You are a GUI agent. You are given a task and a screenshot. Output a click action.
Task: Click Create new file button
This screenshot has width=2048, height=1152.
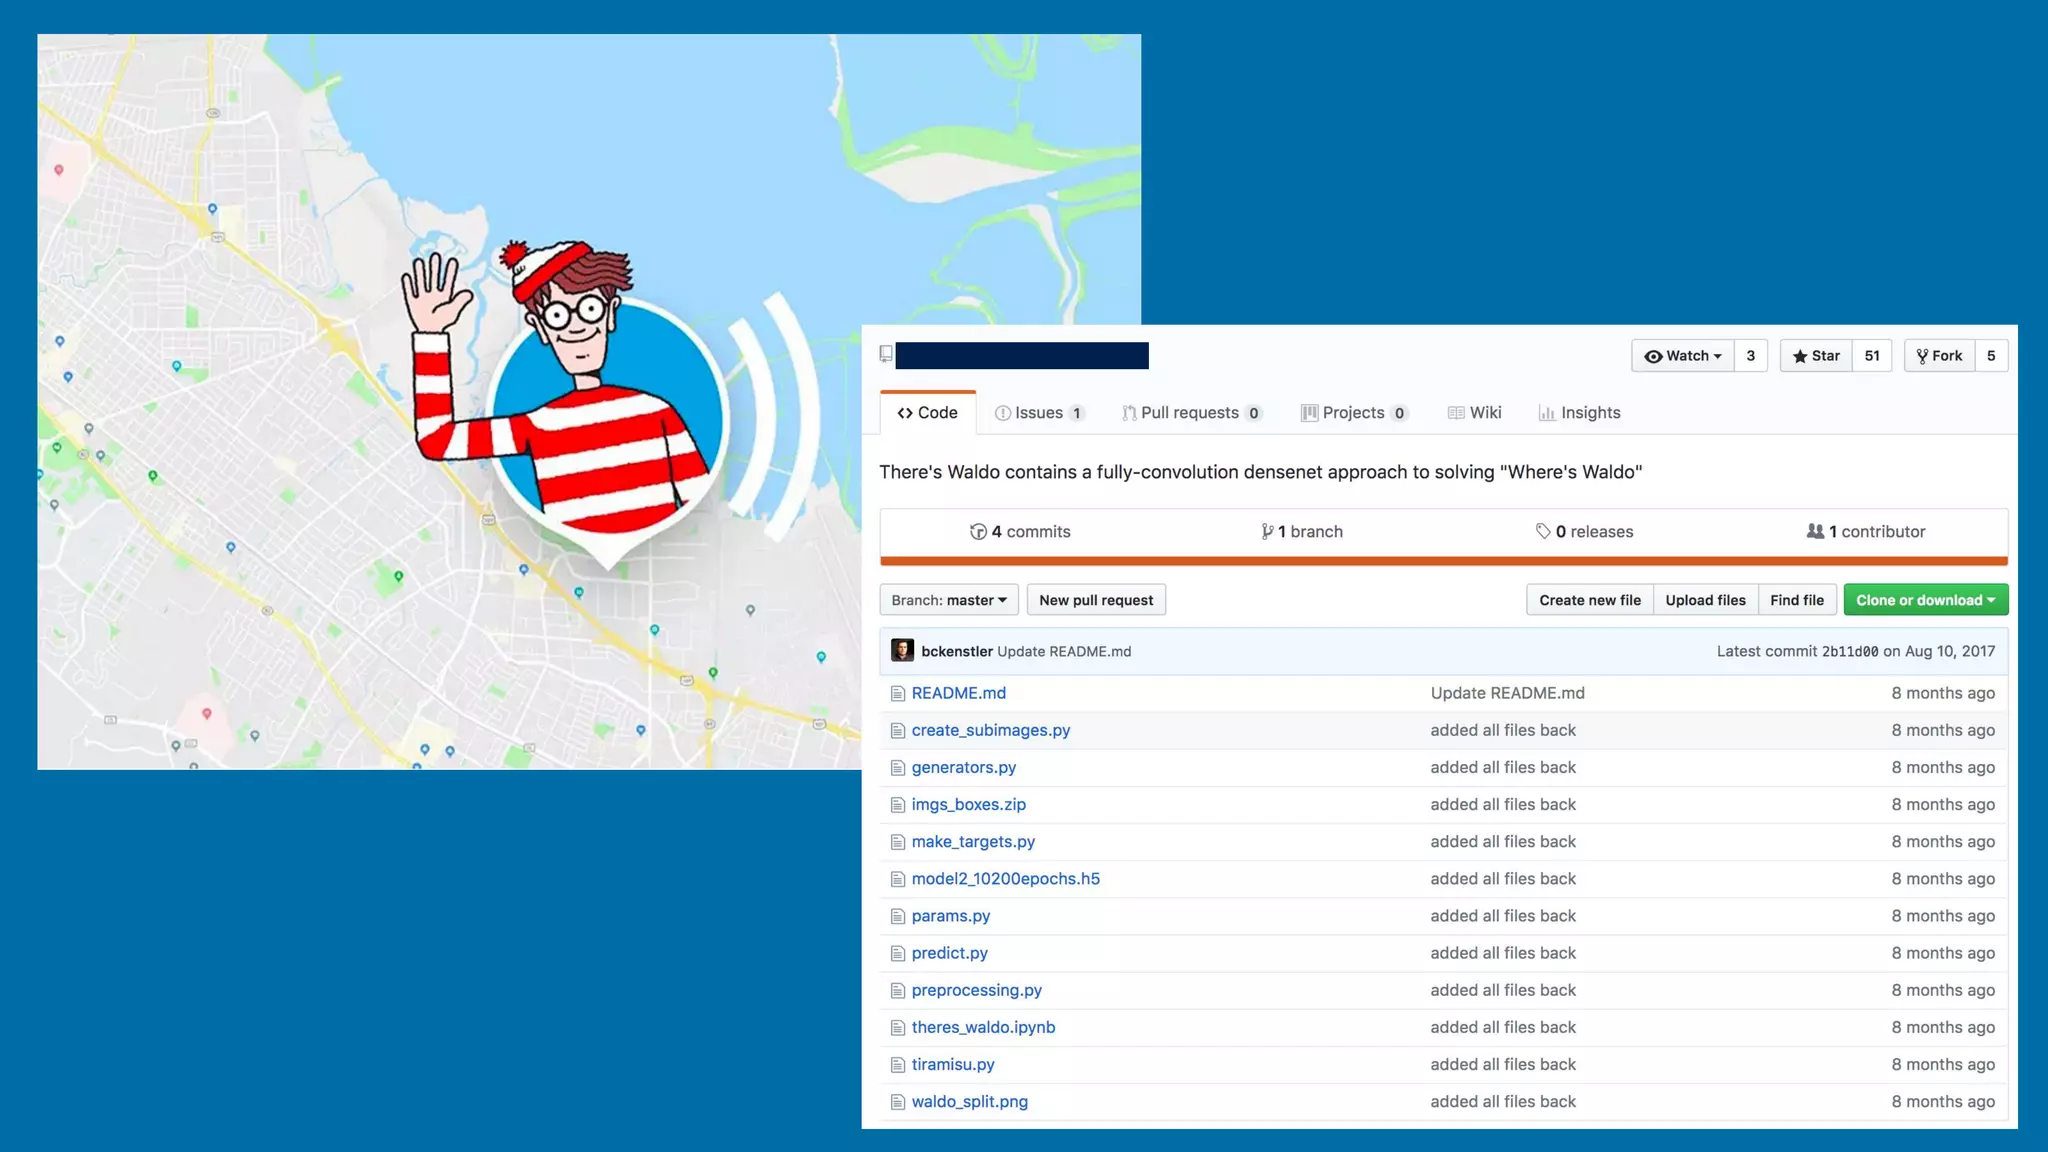(x=1590, y=600)
